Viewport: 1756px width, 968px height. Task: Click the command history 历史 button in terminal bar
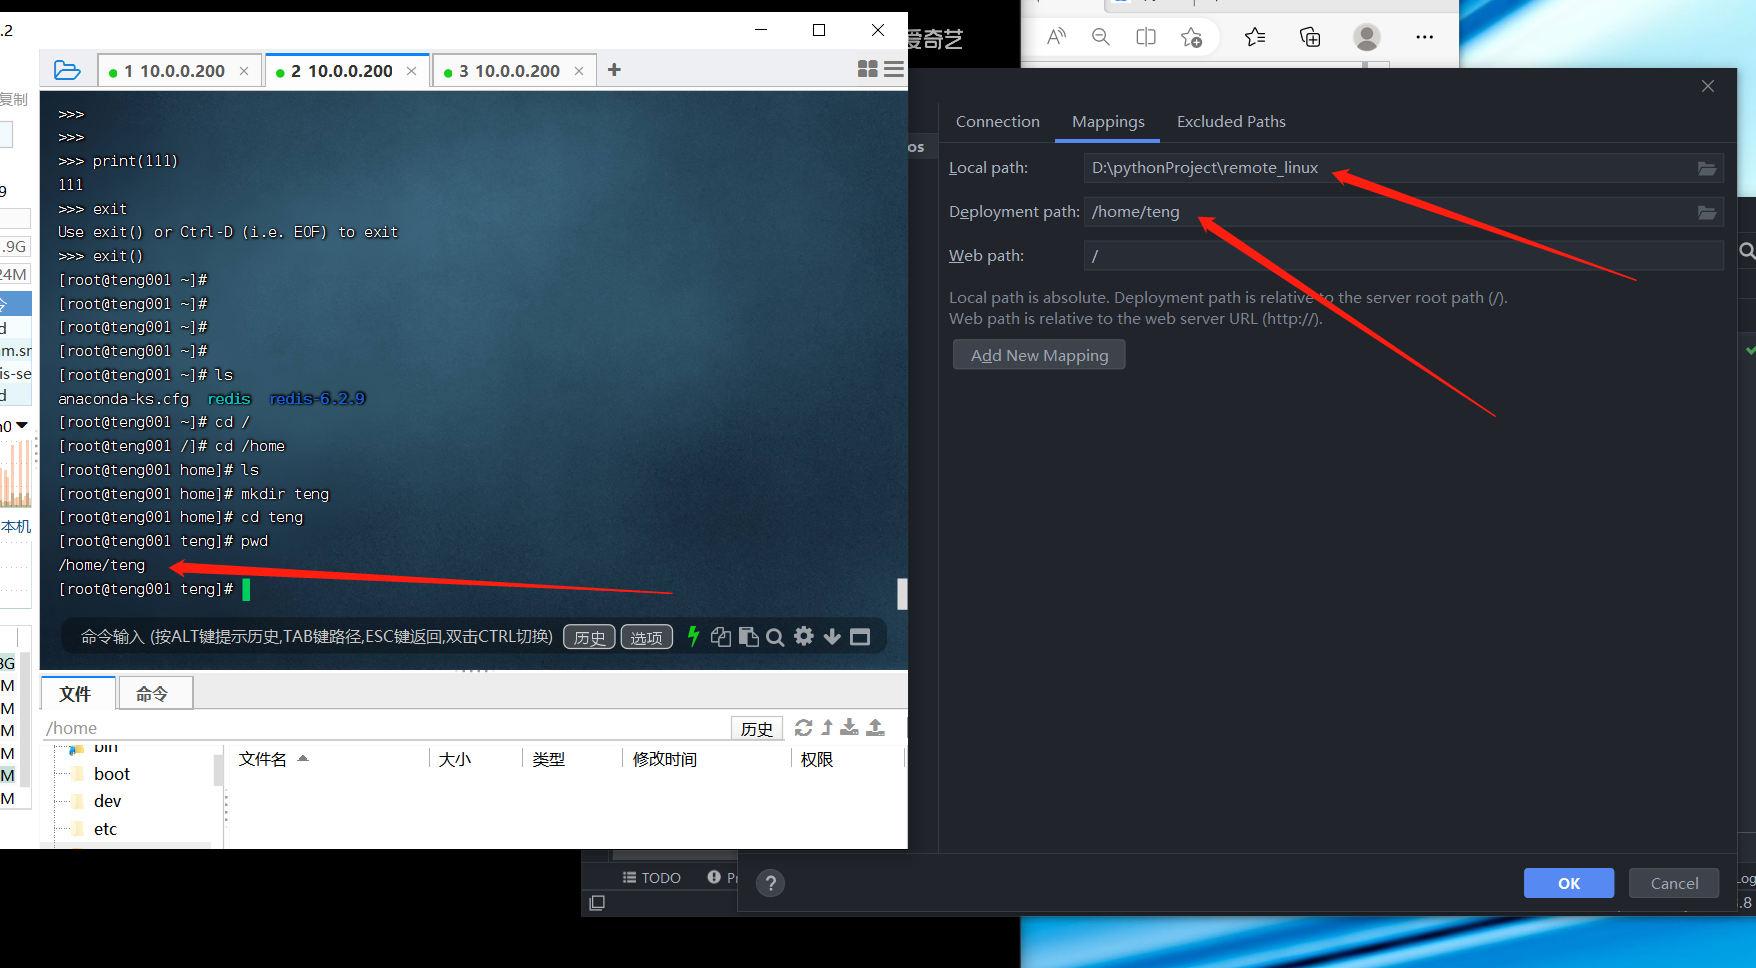[589, 637]
